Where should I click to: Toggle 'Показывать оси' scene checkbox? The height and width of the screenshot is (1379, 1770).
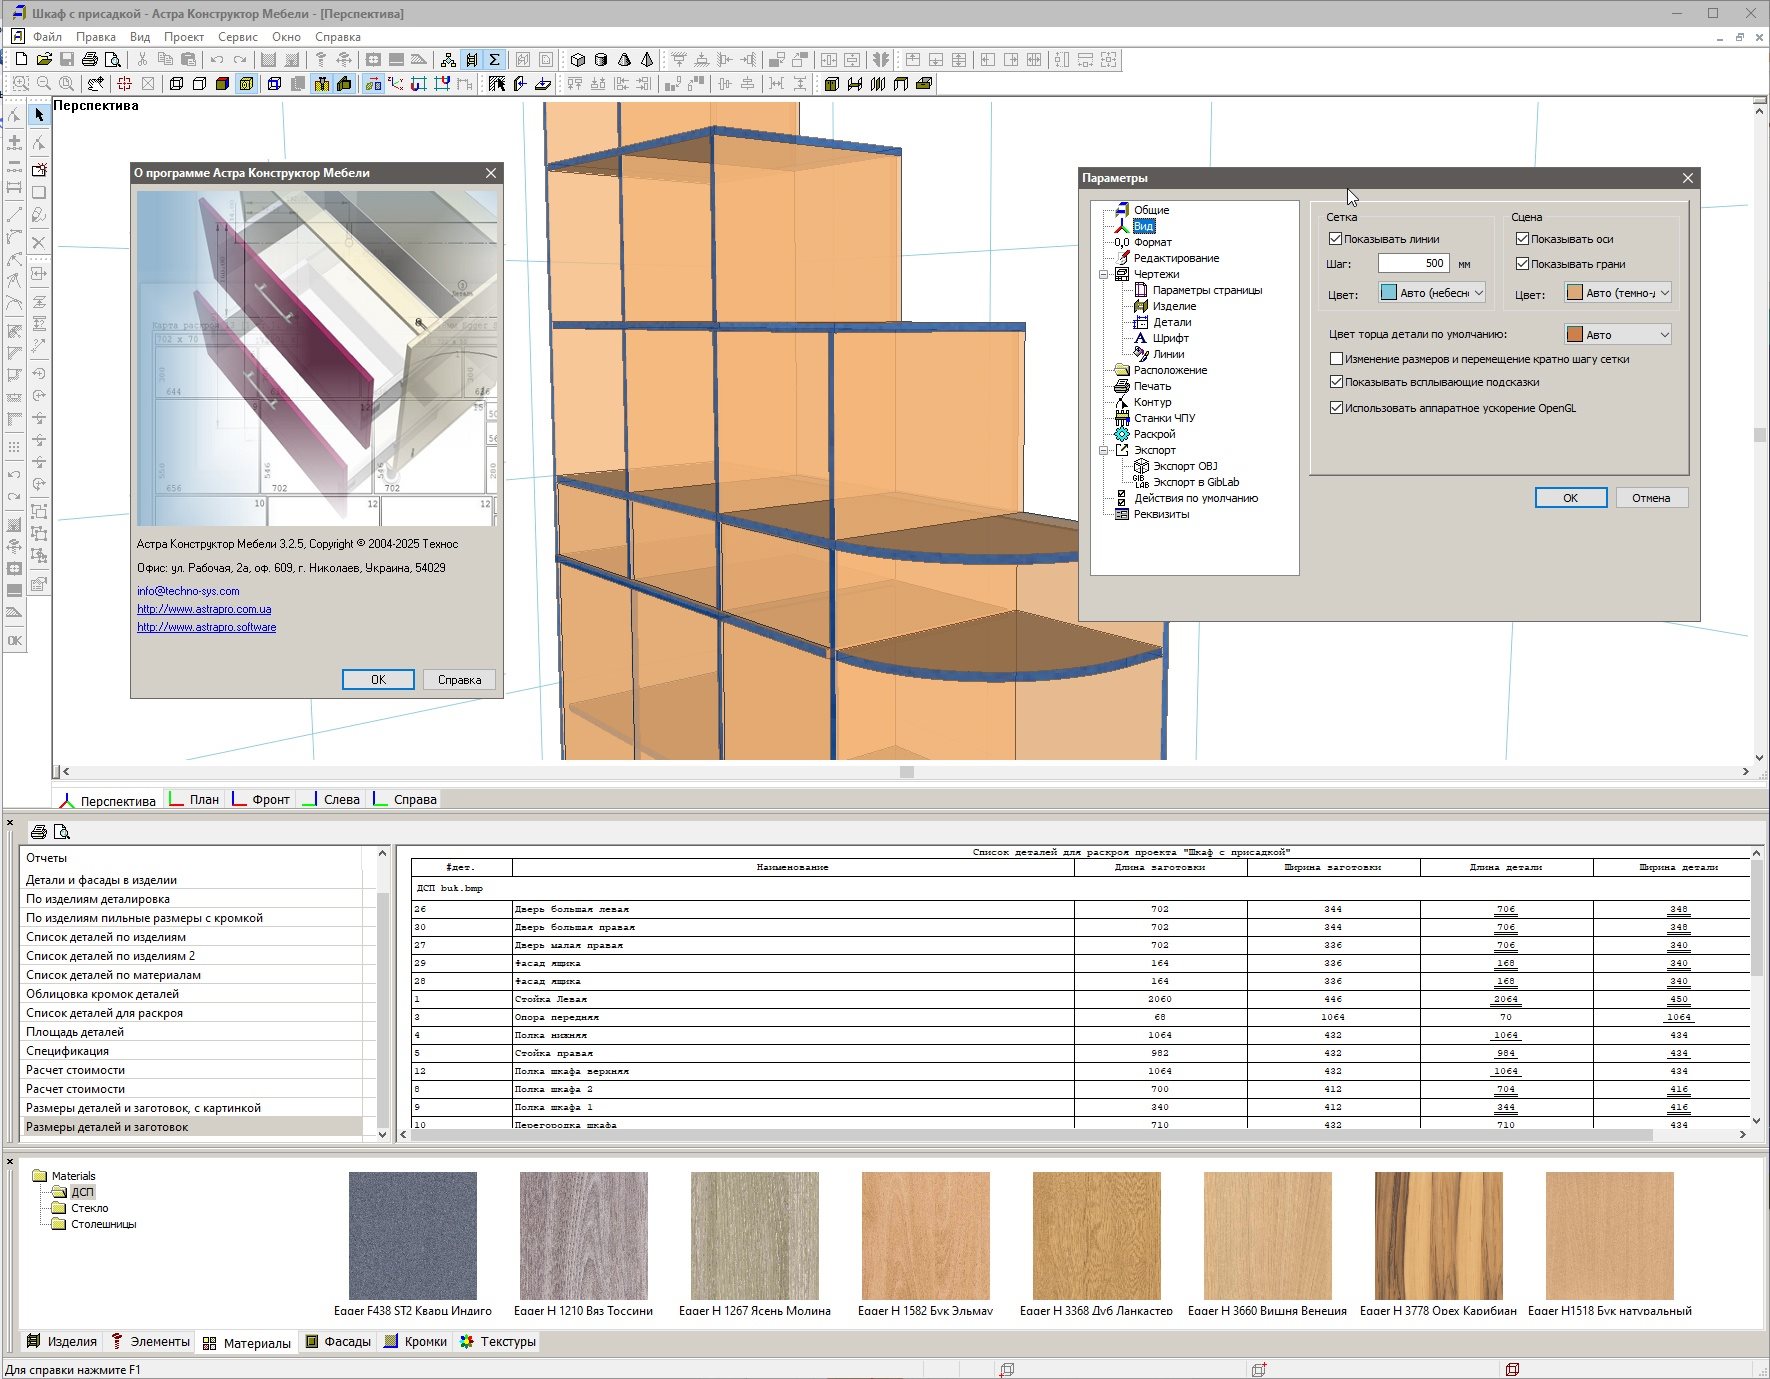point(1522,239)
